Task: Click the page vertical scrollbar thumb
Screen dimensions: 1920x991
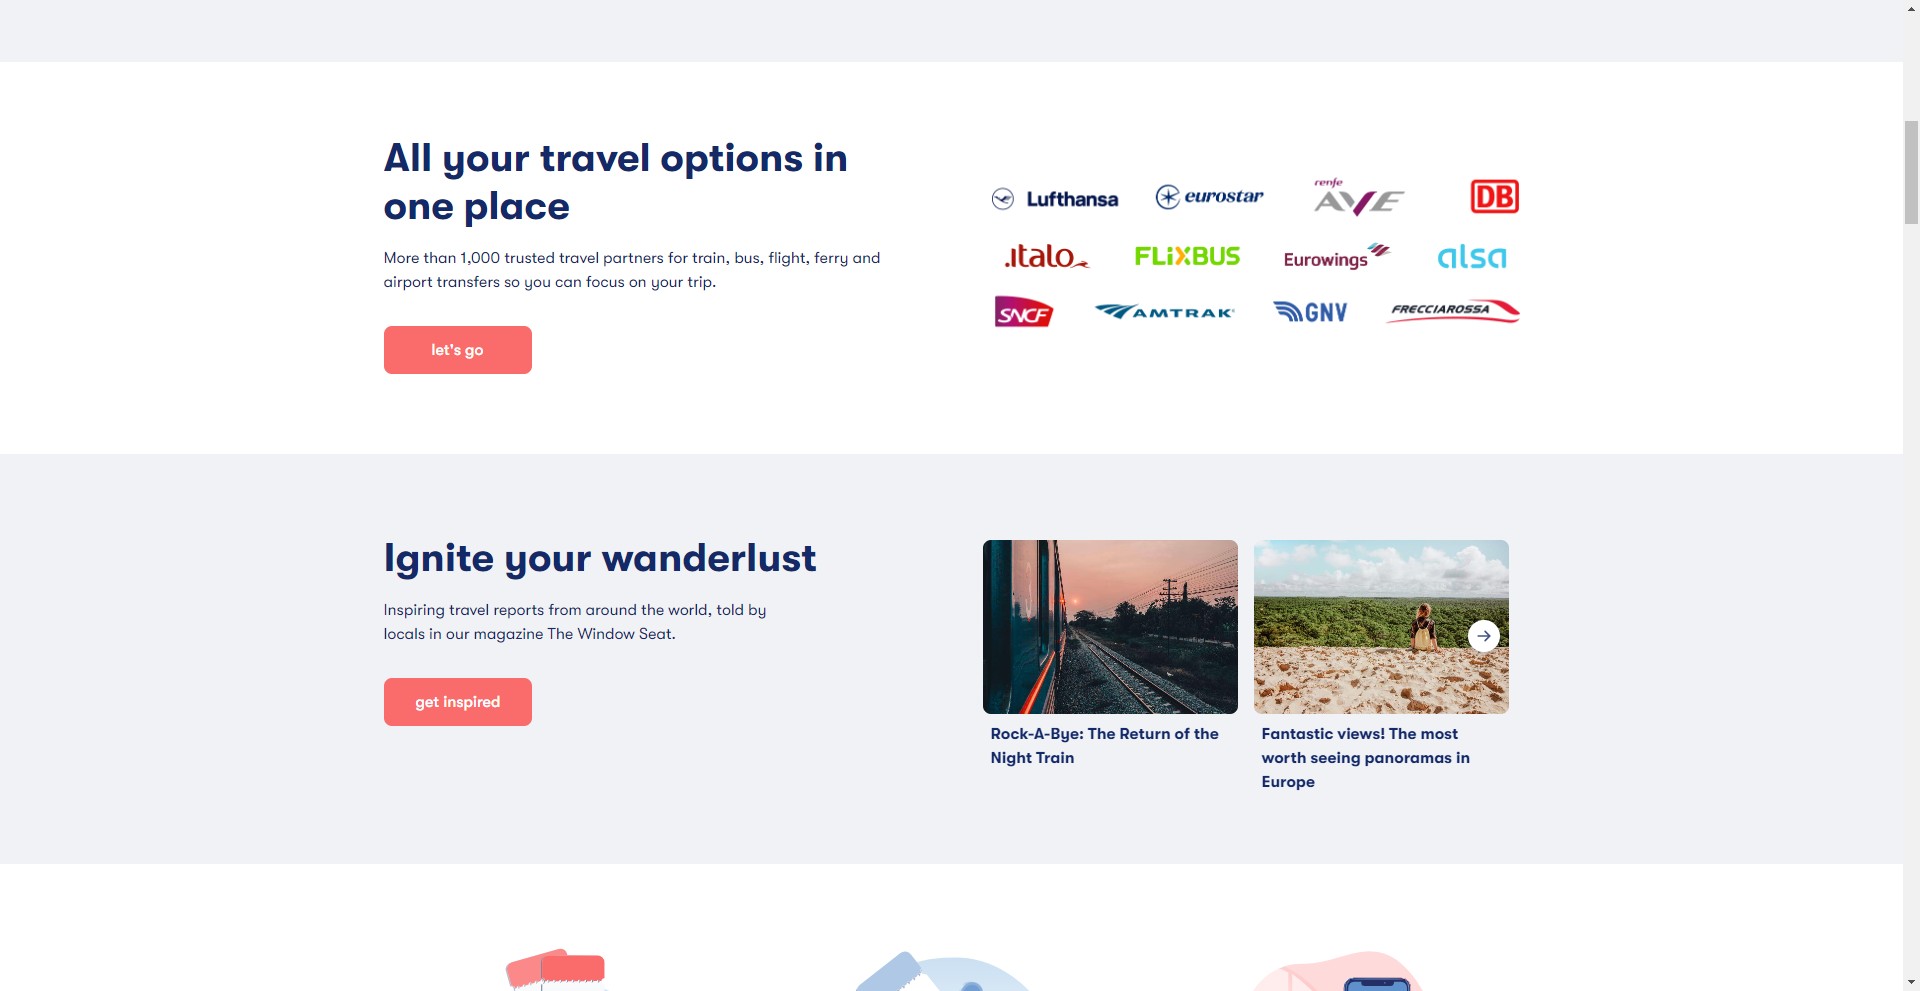Action: coord(1911,172)
